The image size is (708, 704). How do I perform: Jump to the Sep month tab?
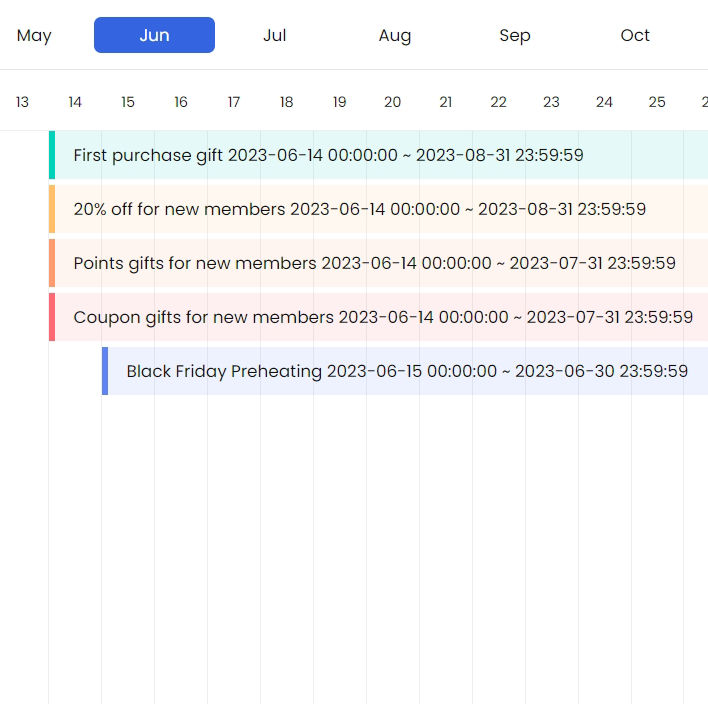click(514, 35)
